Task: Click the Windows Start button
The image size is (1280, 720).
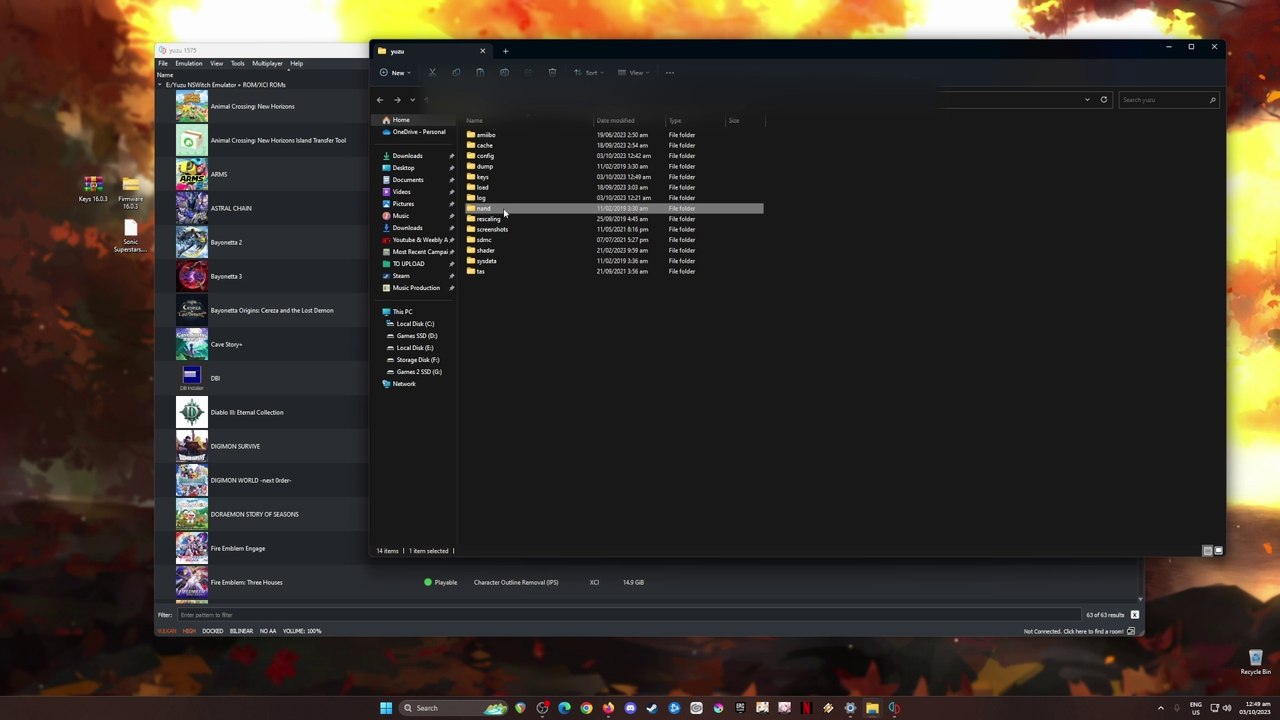Action: pyautogui.click(x=386, y=708)
